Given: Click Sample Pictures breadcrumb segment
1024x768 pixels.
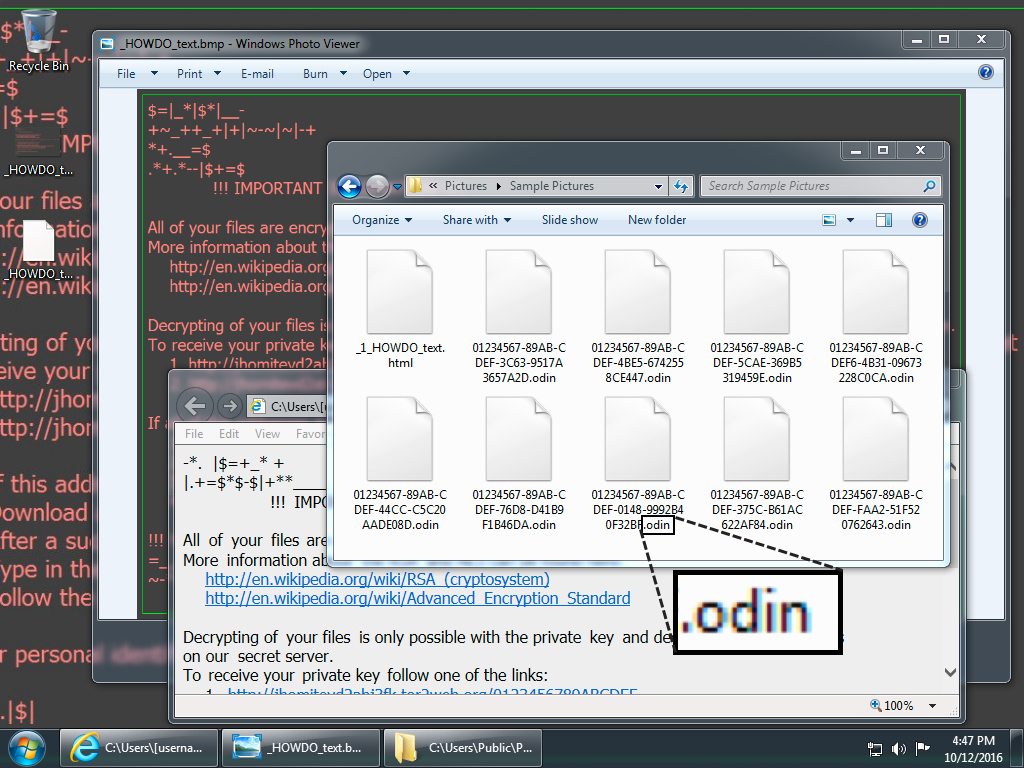Looking at the screenshot, I should [x=552, y=186].
